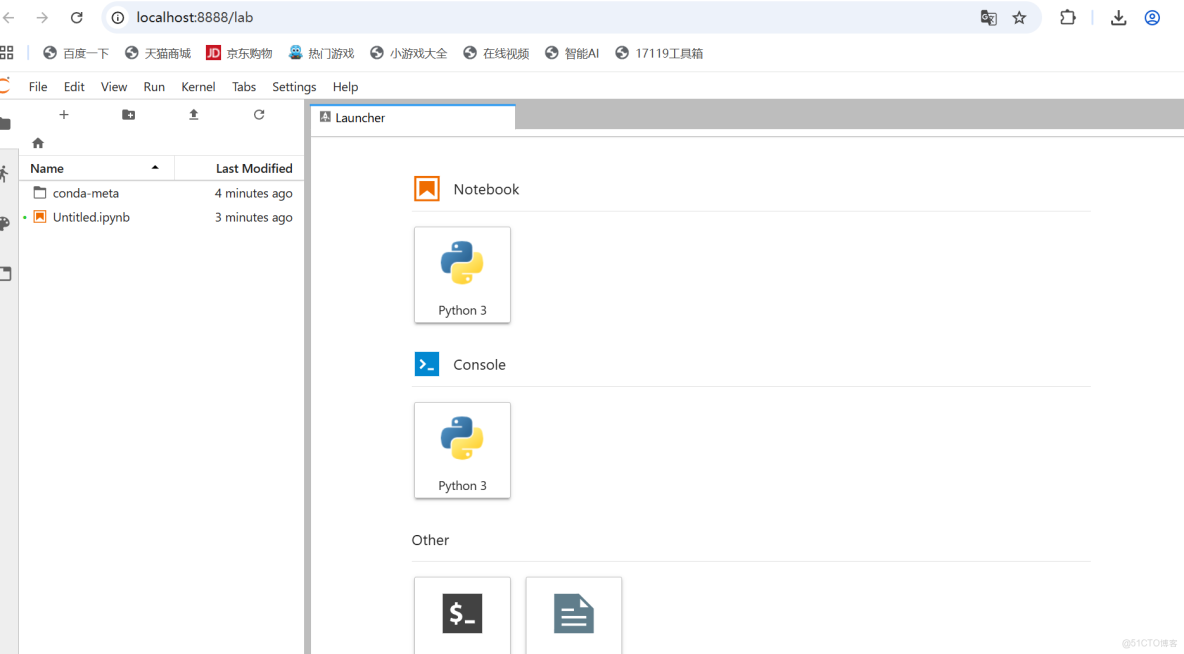
Task: Open the 京东购物 bookmark
Action: pyautogui.click(x=239, y=53)
